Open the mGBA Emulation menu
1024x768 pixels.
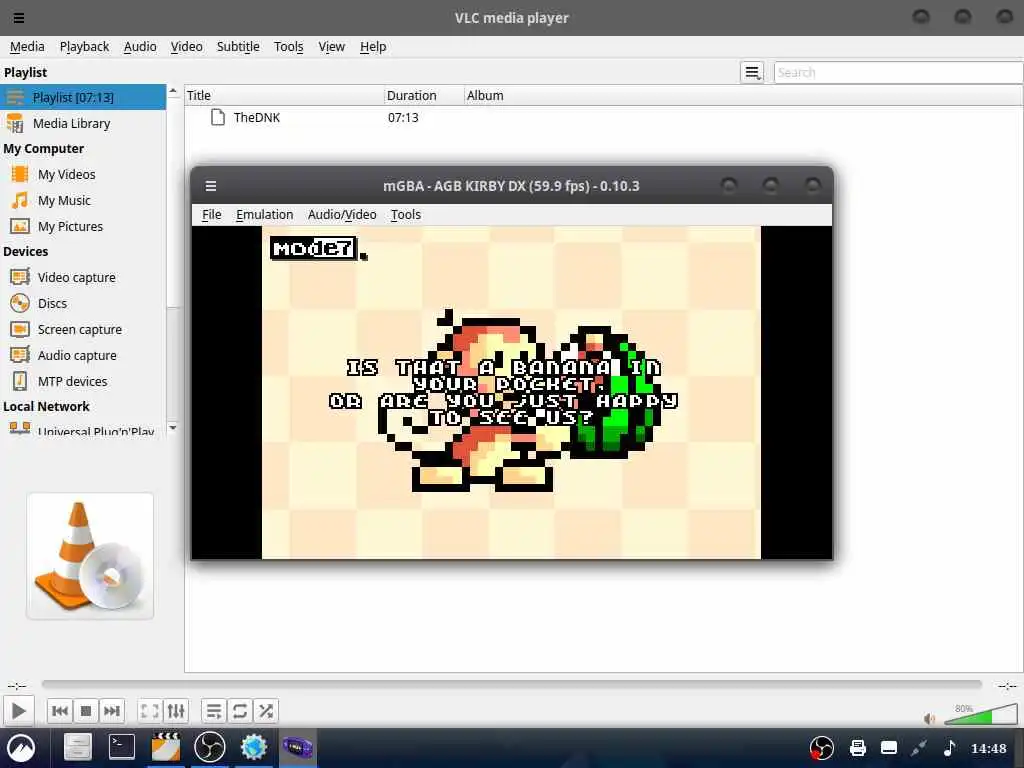[x=264, y=215]
